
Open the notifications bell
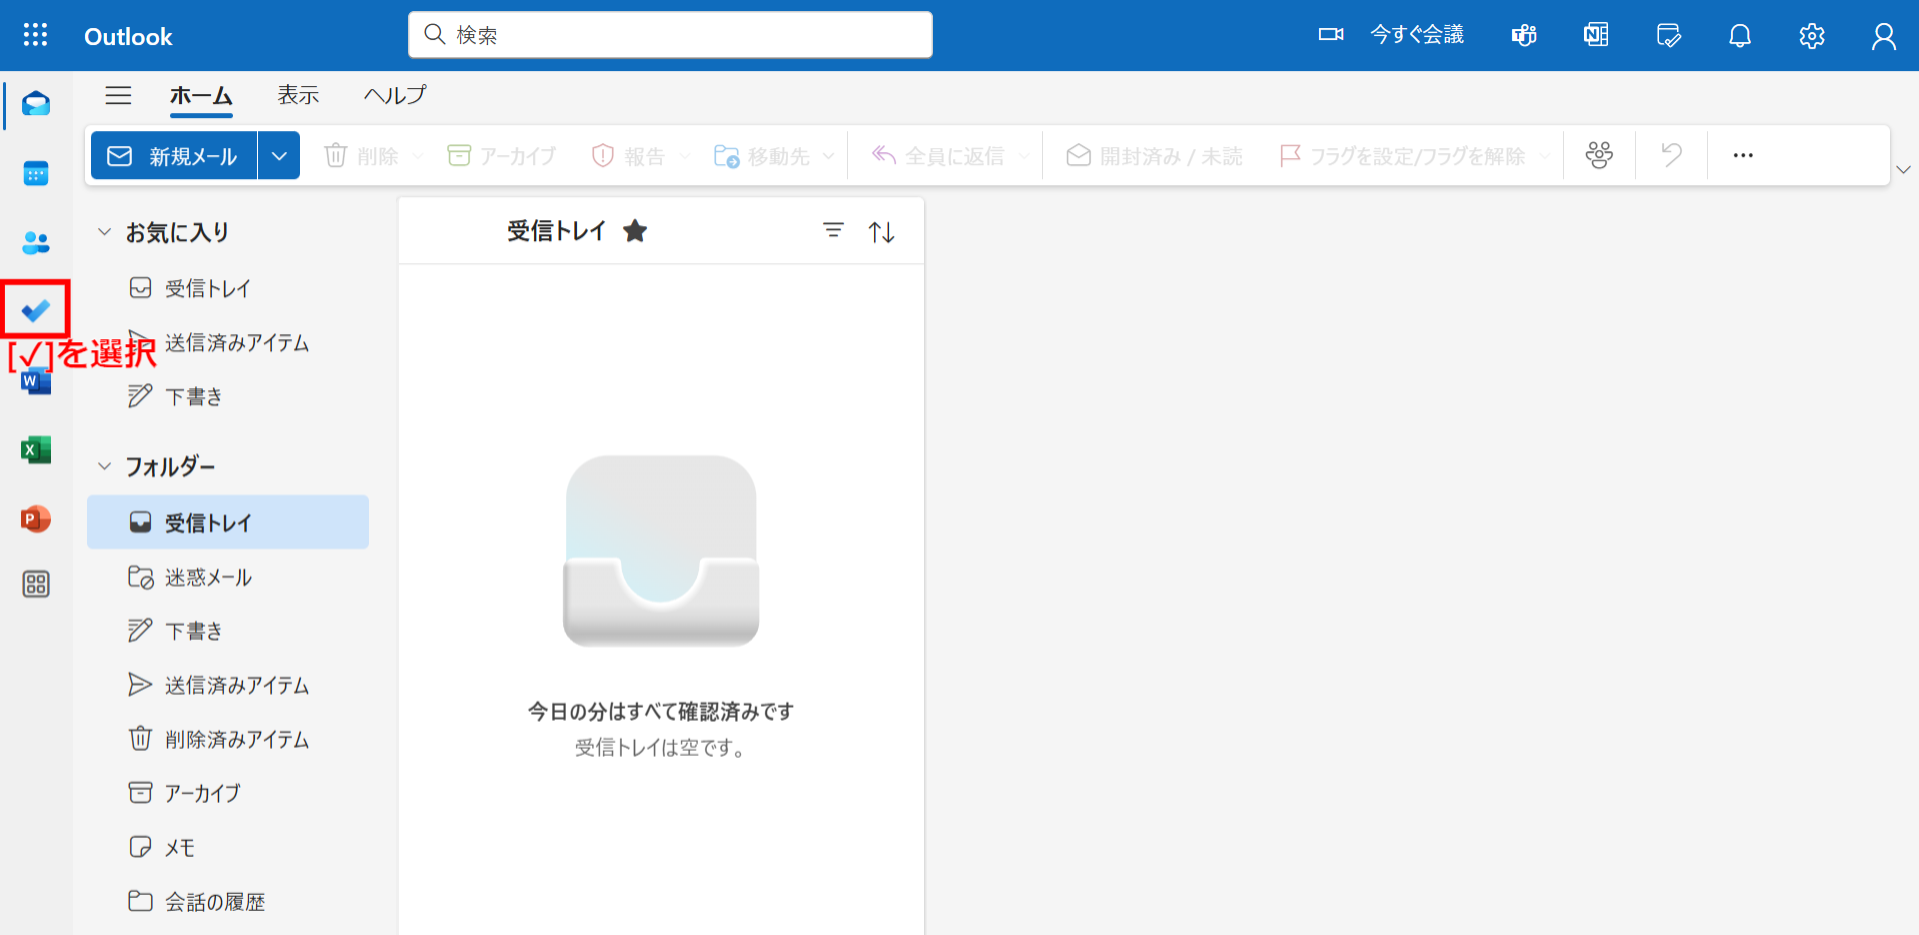[1739, 35]
